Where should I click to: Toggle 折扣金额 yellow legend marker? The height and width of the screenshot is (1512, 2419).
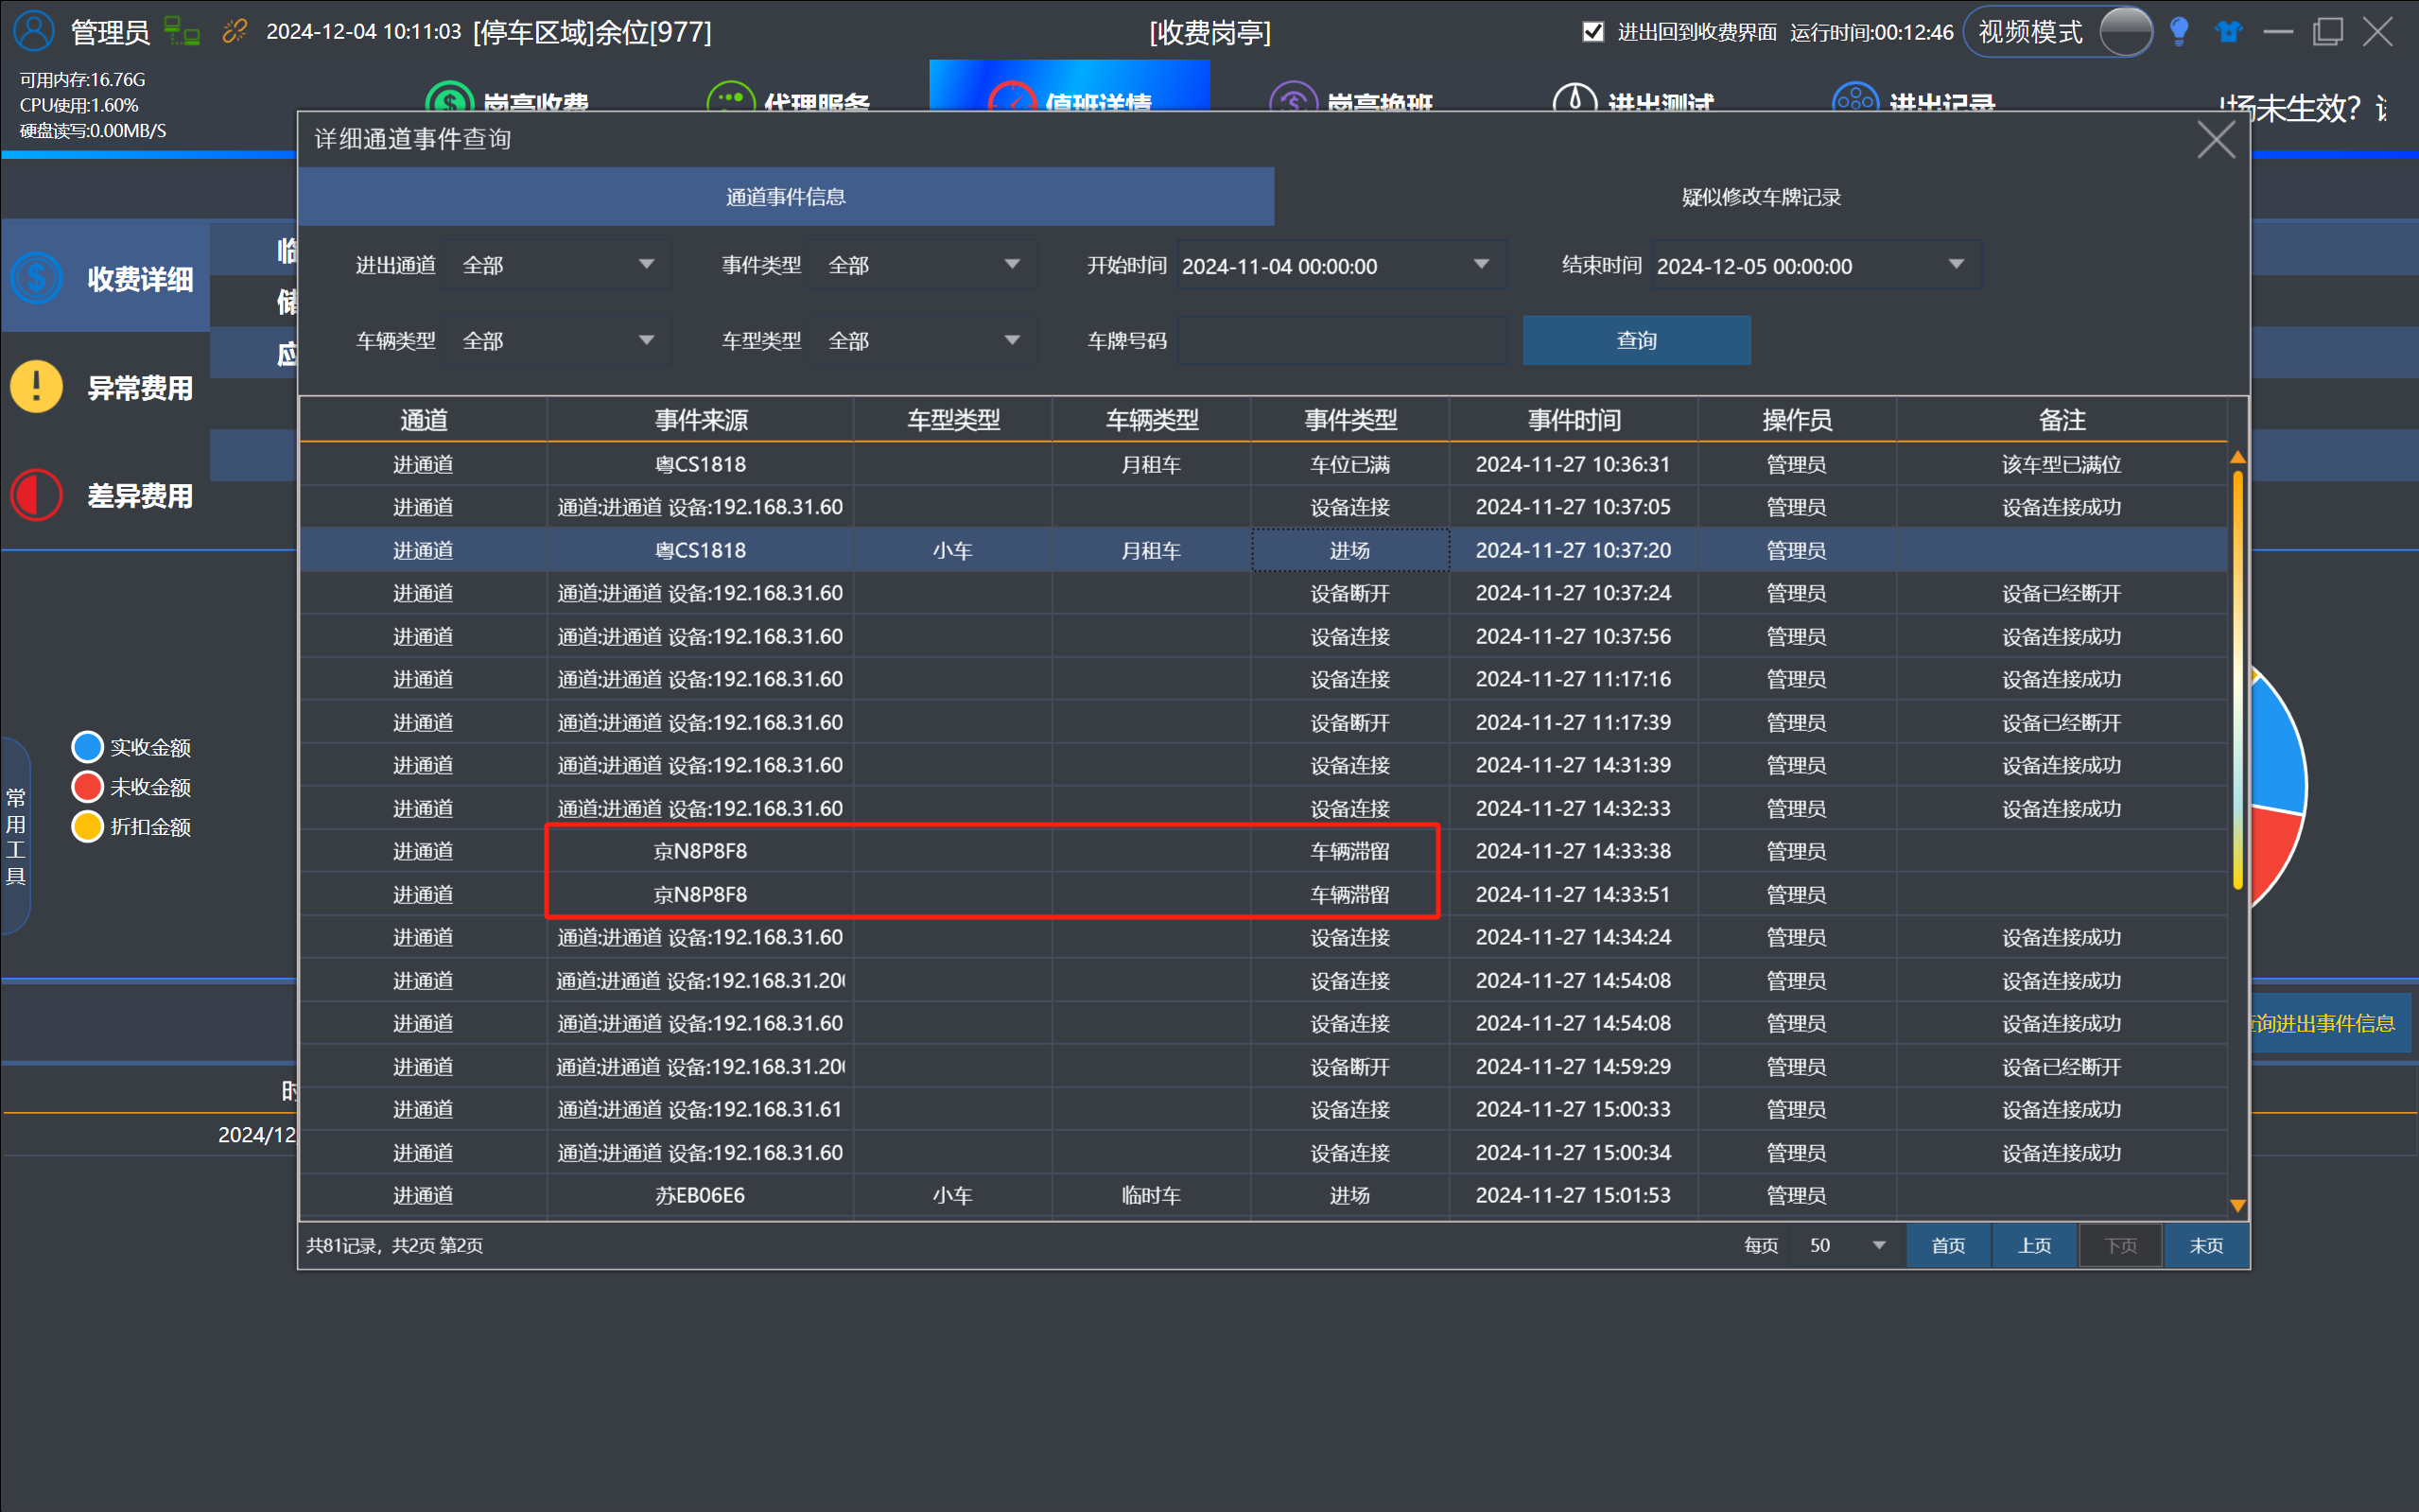(88, 827)
